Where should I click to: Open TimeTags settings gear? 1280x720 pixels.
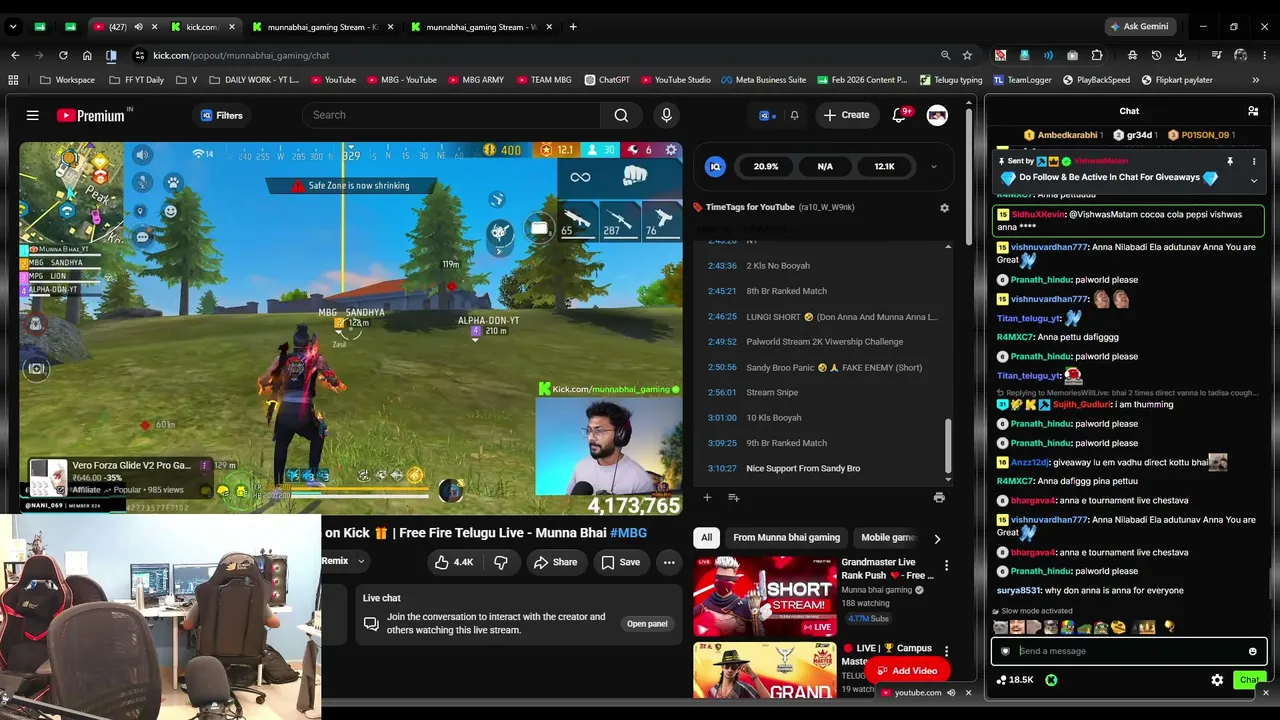click(944, 208)
